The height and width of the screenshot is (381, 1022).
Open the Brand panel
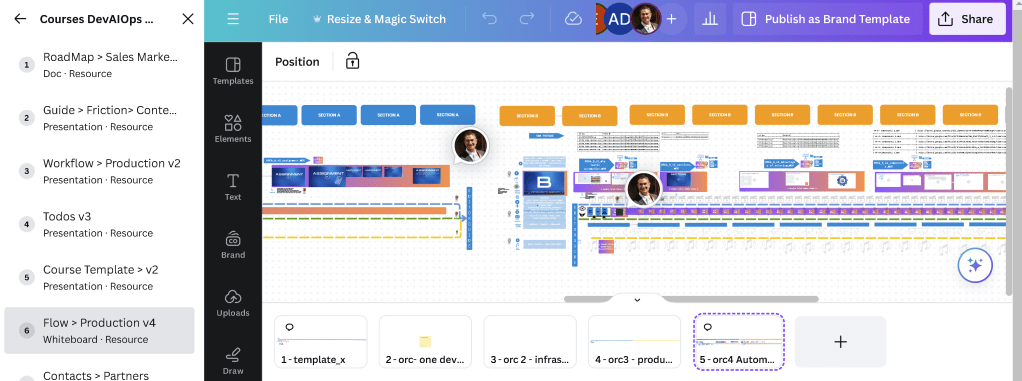click(233, 245)
